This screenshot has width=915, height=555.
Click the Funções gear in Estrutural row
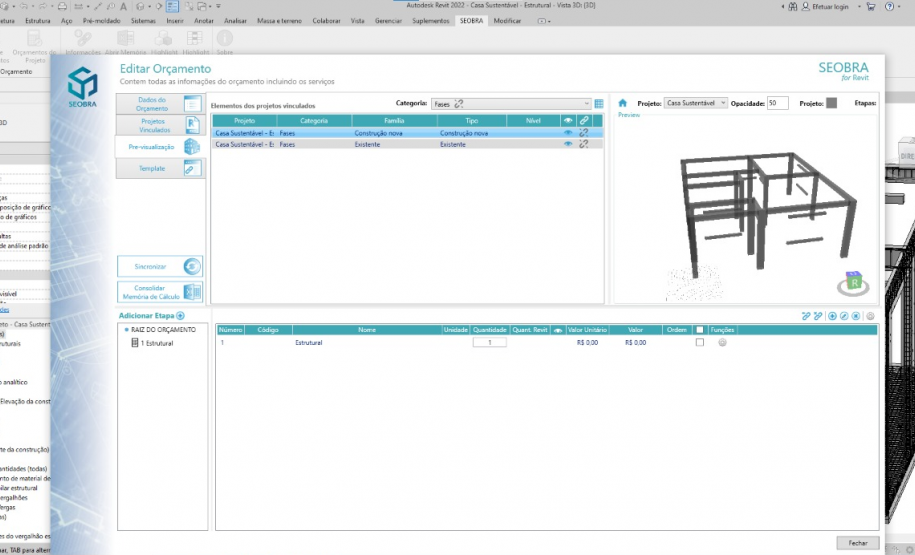[722, 343]
